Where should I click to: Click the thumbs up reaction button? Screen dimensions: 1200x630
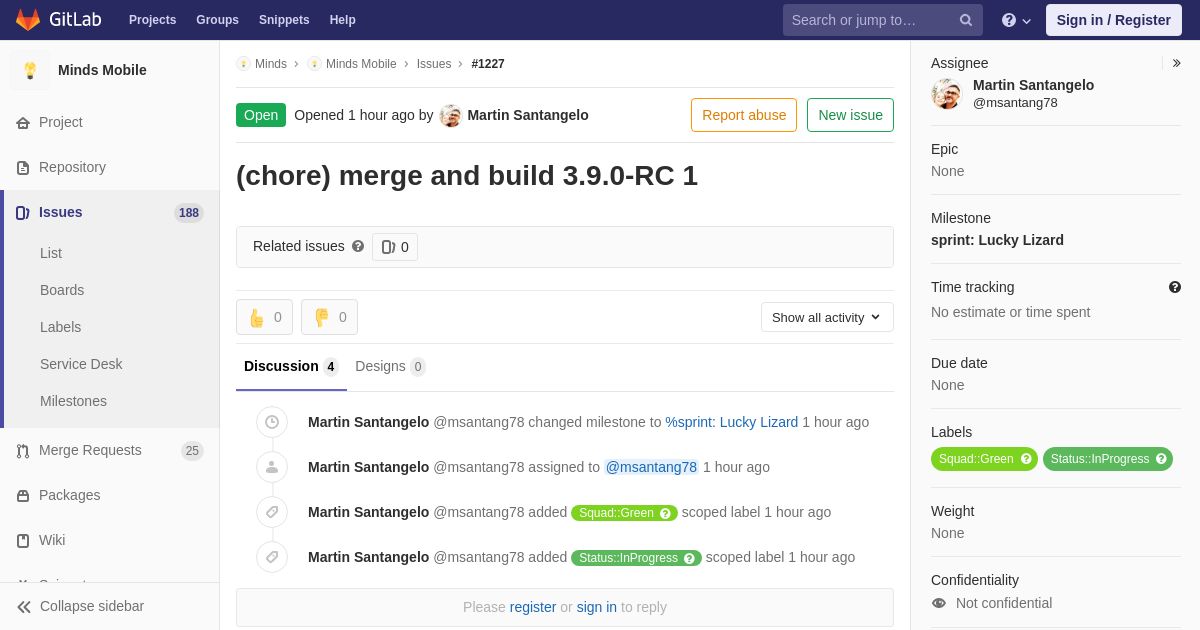[264, 317]
